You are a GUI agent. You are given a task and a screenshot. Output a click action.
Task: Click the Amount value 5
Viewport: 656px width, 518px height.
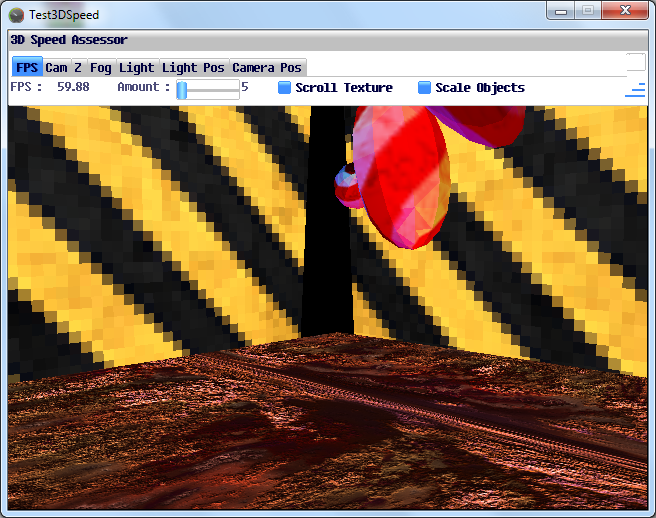tap(245, 87)
